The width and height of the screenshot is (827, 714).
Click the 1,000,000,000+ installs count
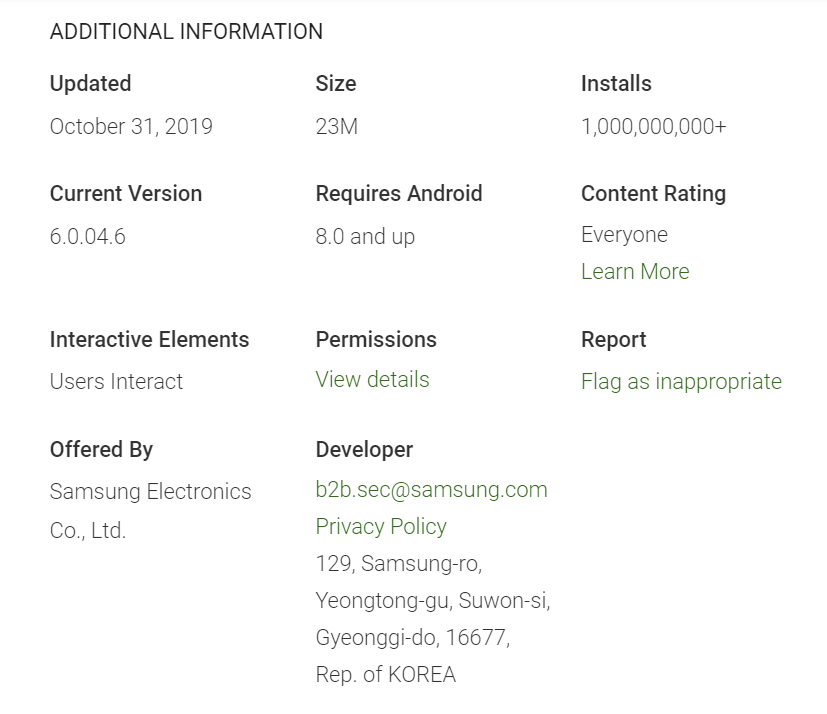pos(653,127)
